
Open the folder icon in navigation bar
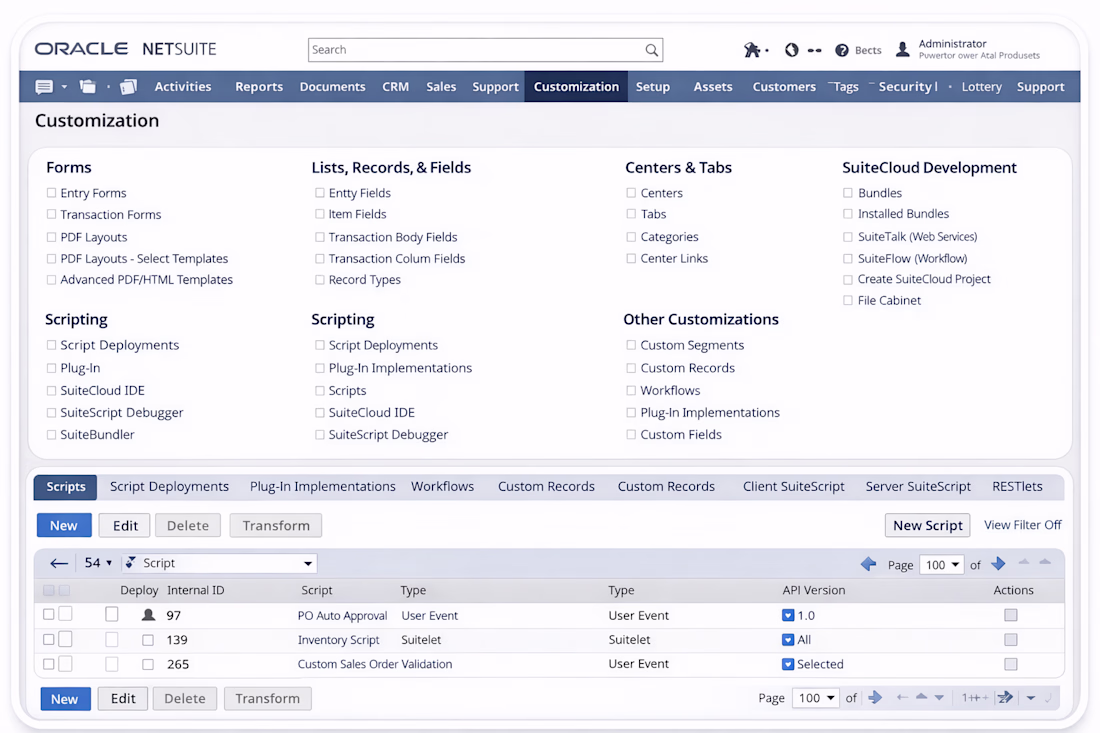87,86
